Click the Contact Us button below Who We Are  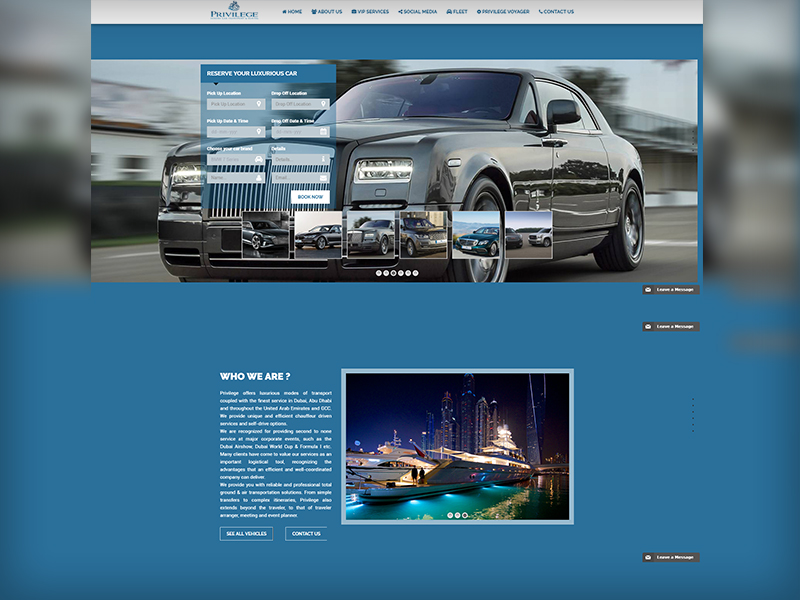(306, 534)
